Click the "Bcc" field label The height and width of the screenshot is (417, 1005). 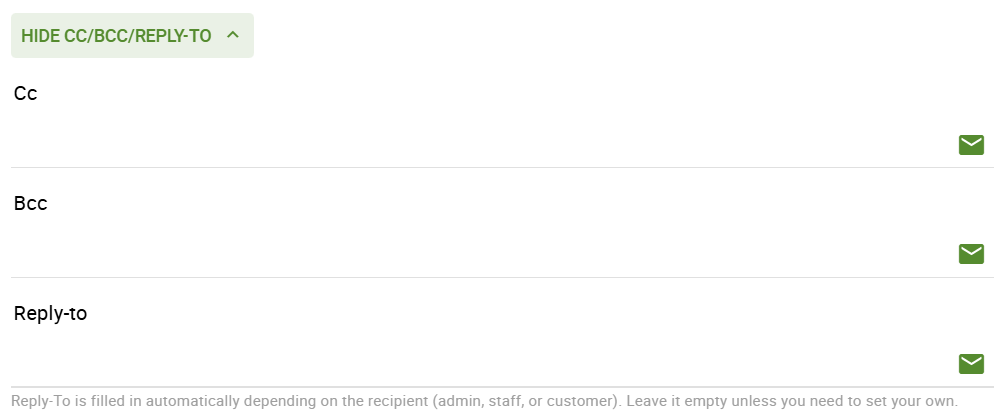coord(31,203)
